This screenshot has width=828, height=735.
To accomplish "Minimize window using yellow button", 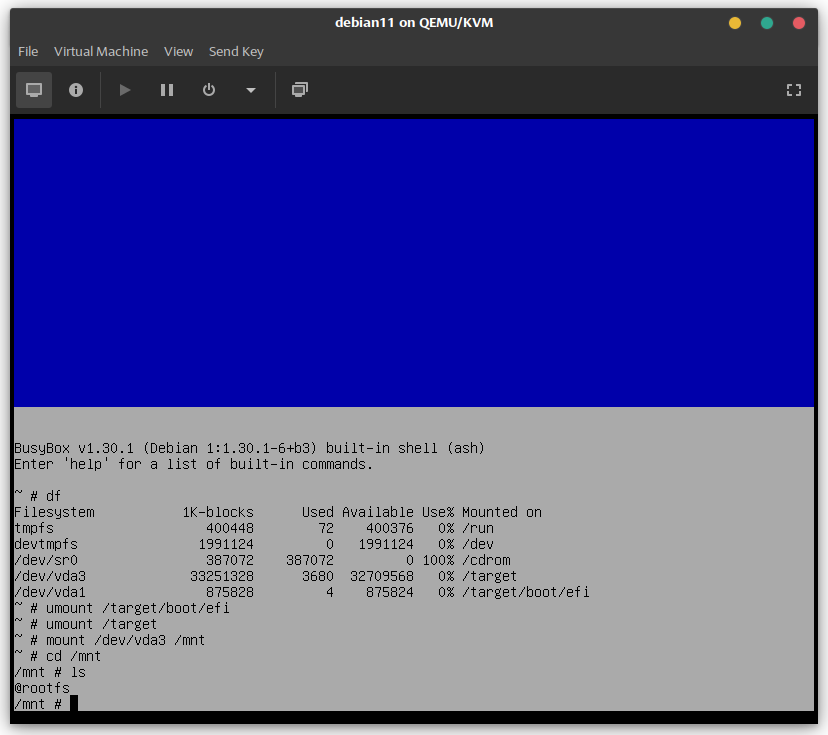I will click(x=735, y=23).
